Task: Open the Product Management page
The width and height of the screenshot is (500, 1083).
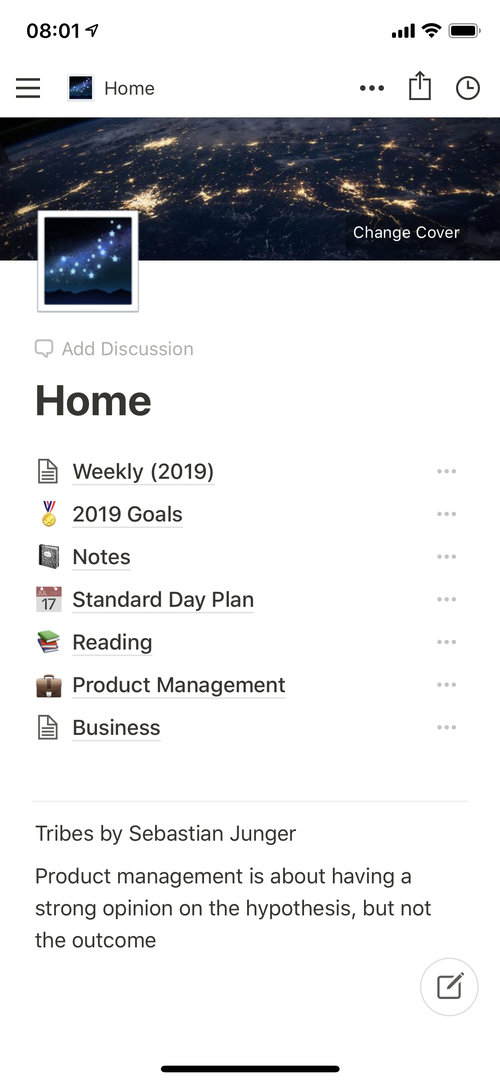Action: click(179, 685)
